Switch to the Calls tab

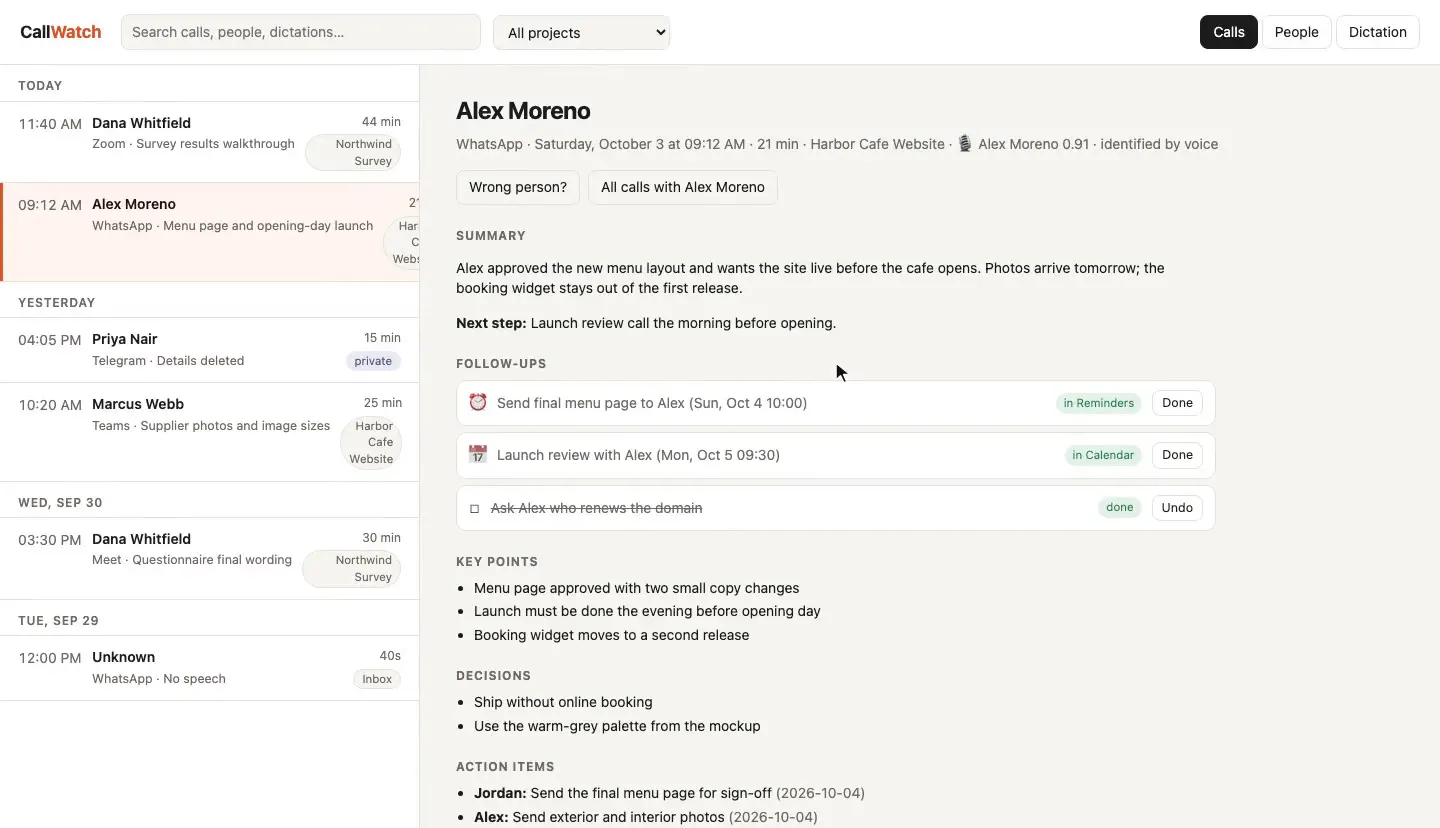coord(1229,32)
